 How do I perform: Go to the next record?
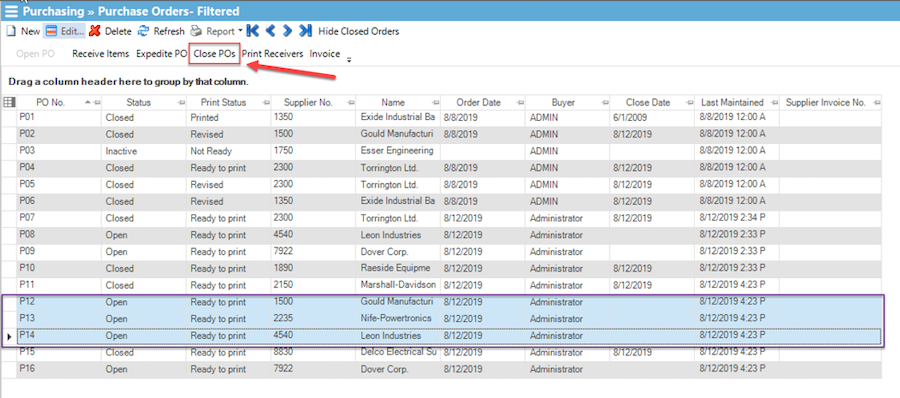coord(288,31)
